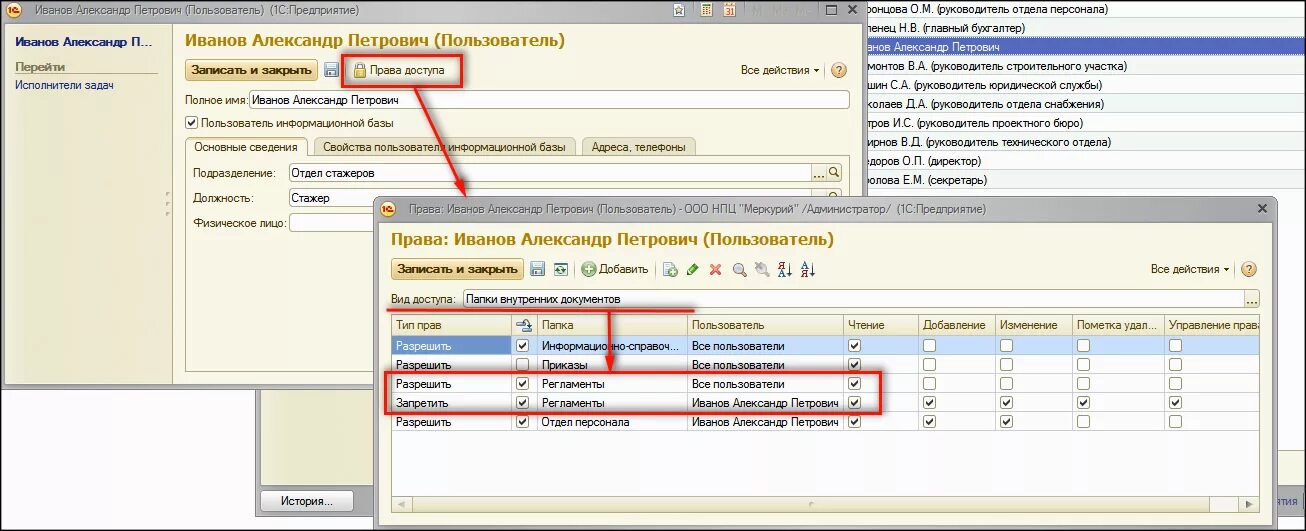Open Все действия menu in user window
The image size is (1306, 531).
pos(780,71)
